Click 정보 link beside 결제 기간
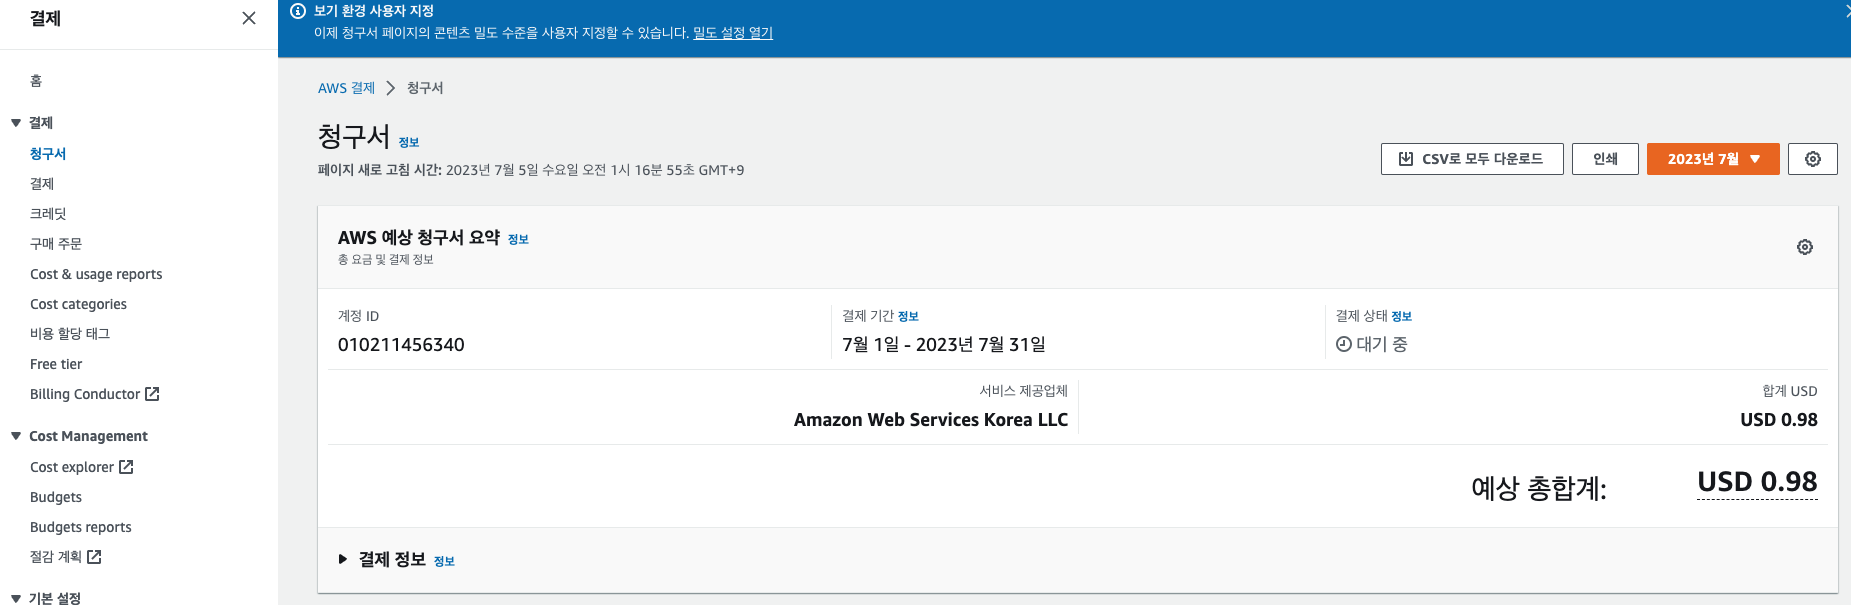Viewport: 1851px width, 605px height. (x=908, y=316)
